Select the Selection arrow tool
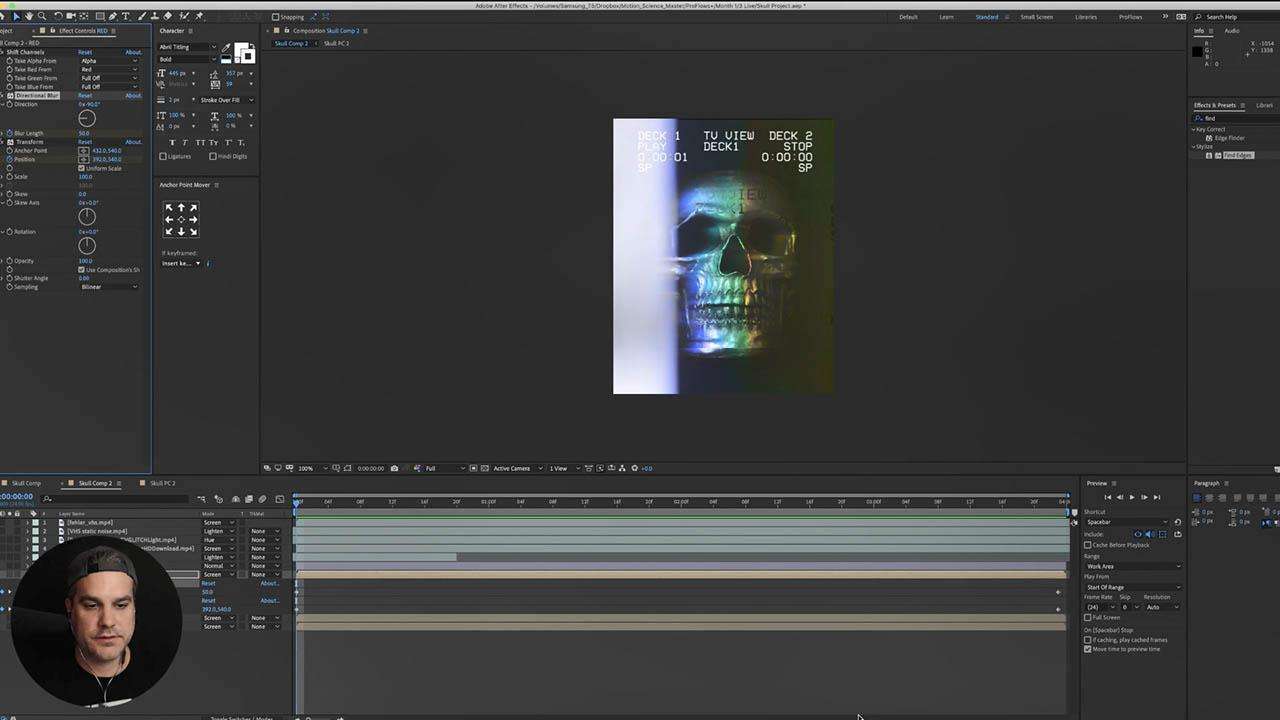Viewport: 1280px width, 720px height. coord(16,16)
